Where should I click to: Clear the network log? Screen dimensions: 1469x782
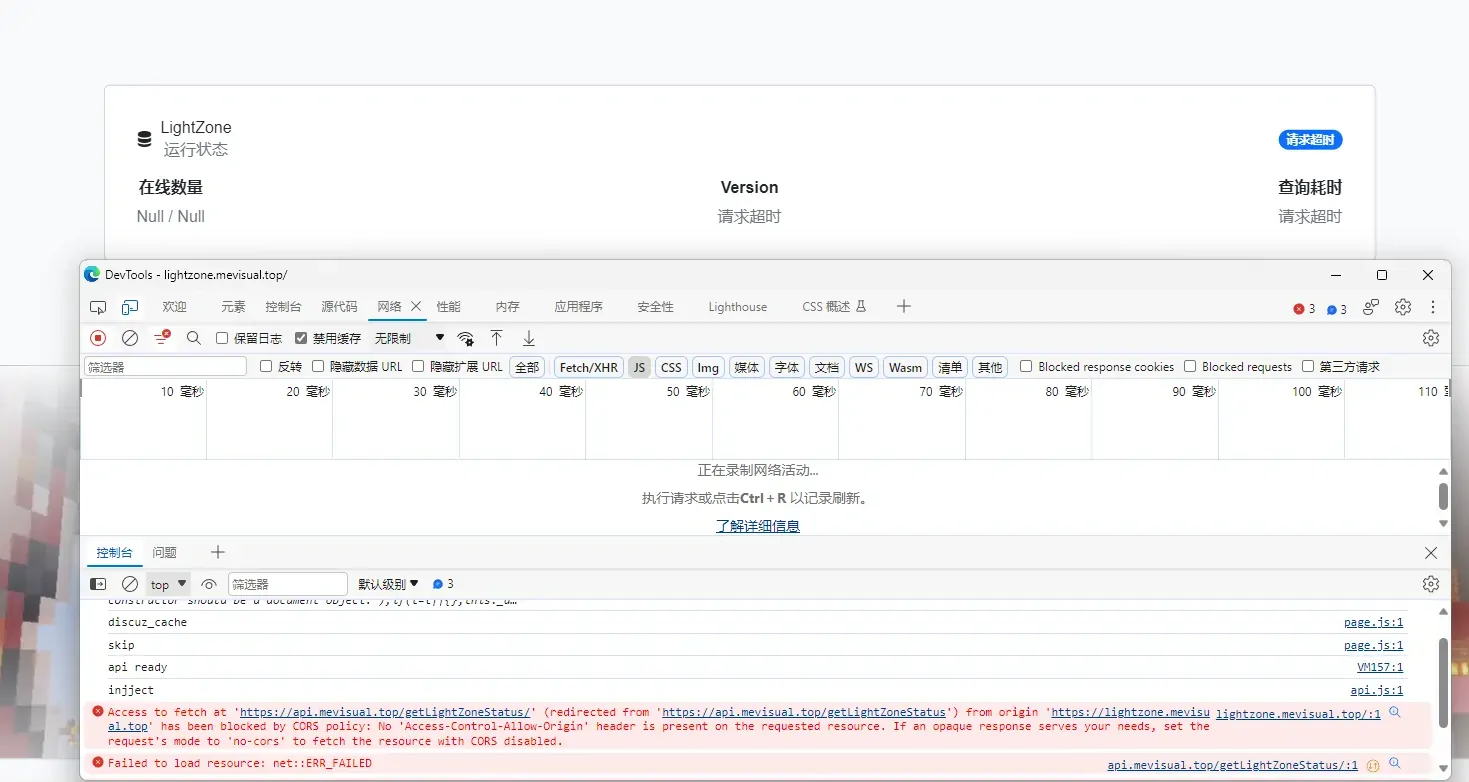point(130,338)
